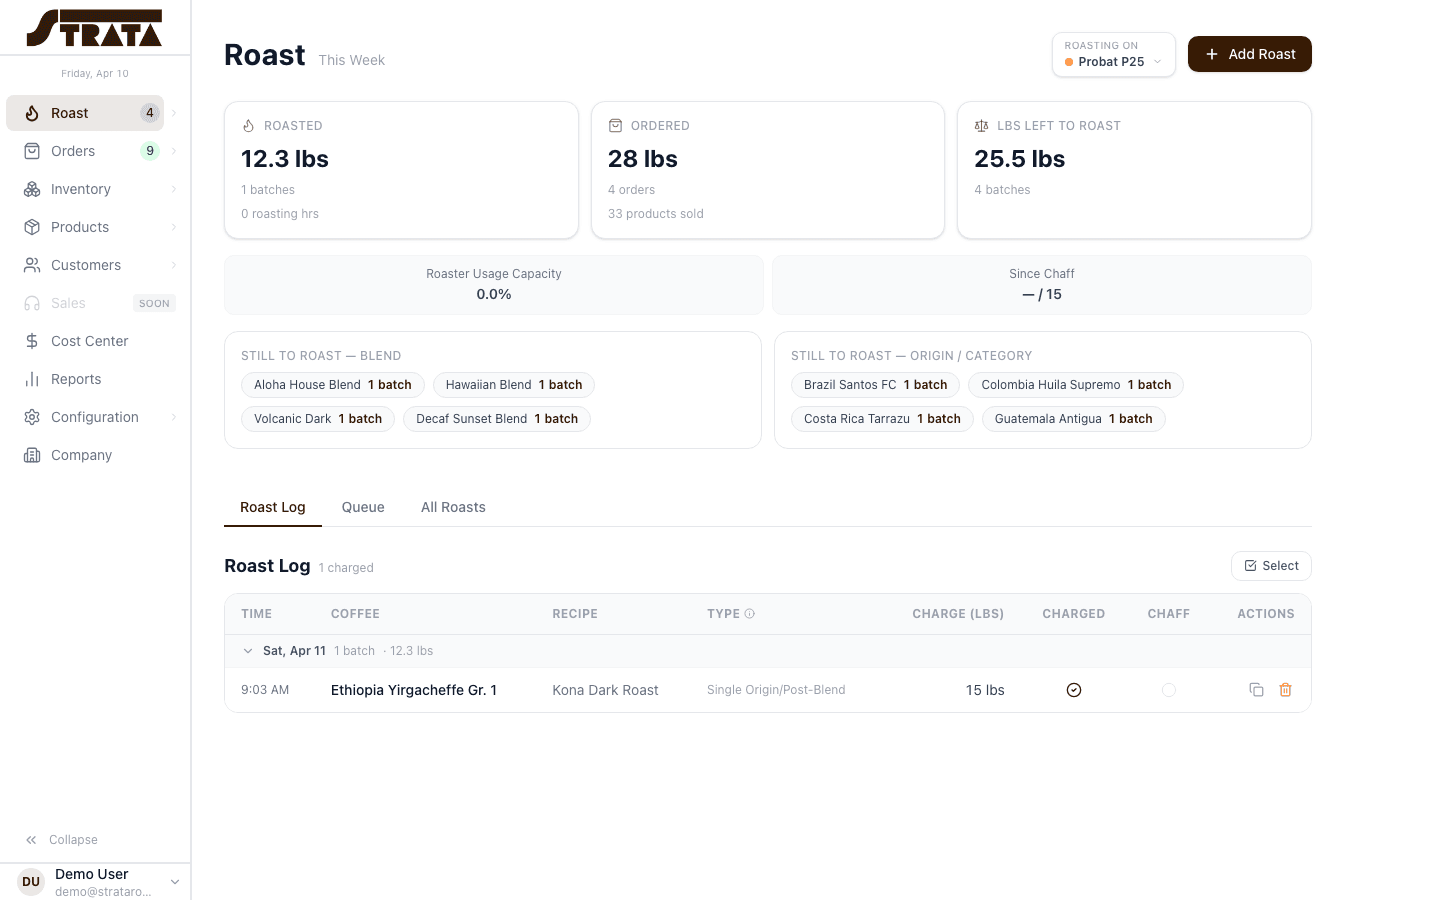Collapse the sidebar navigation
1440x900 pixels.
tap(62, 840)
